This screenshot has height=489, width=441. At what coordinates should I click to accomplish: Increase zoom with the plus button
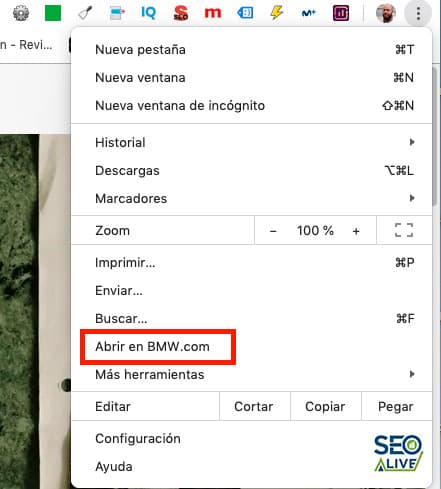(x=356, y=231)
